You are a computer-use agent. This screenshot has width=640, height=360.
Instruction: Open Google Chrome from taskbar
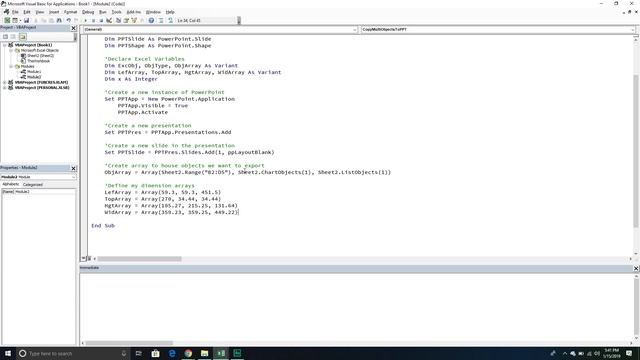[x=188, y=353]
